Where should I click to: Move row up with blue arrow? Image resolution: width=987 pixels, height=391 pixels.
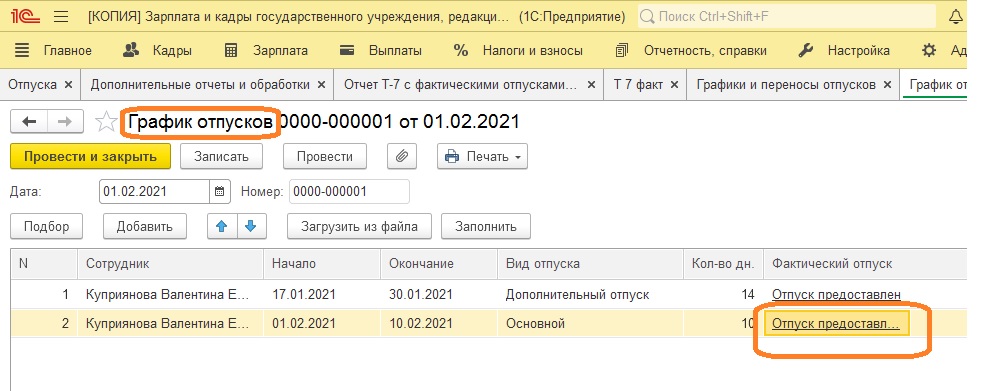coord(222,226)
